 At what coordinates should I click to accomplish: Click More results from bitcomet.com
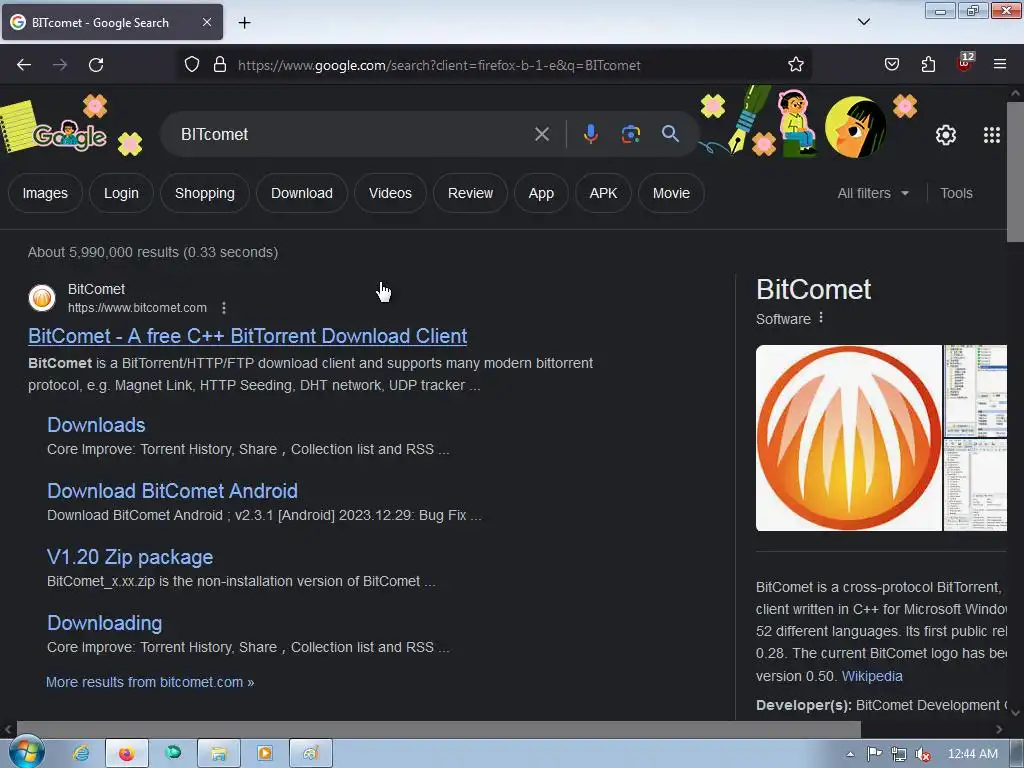(150, 682)
